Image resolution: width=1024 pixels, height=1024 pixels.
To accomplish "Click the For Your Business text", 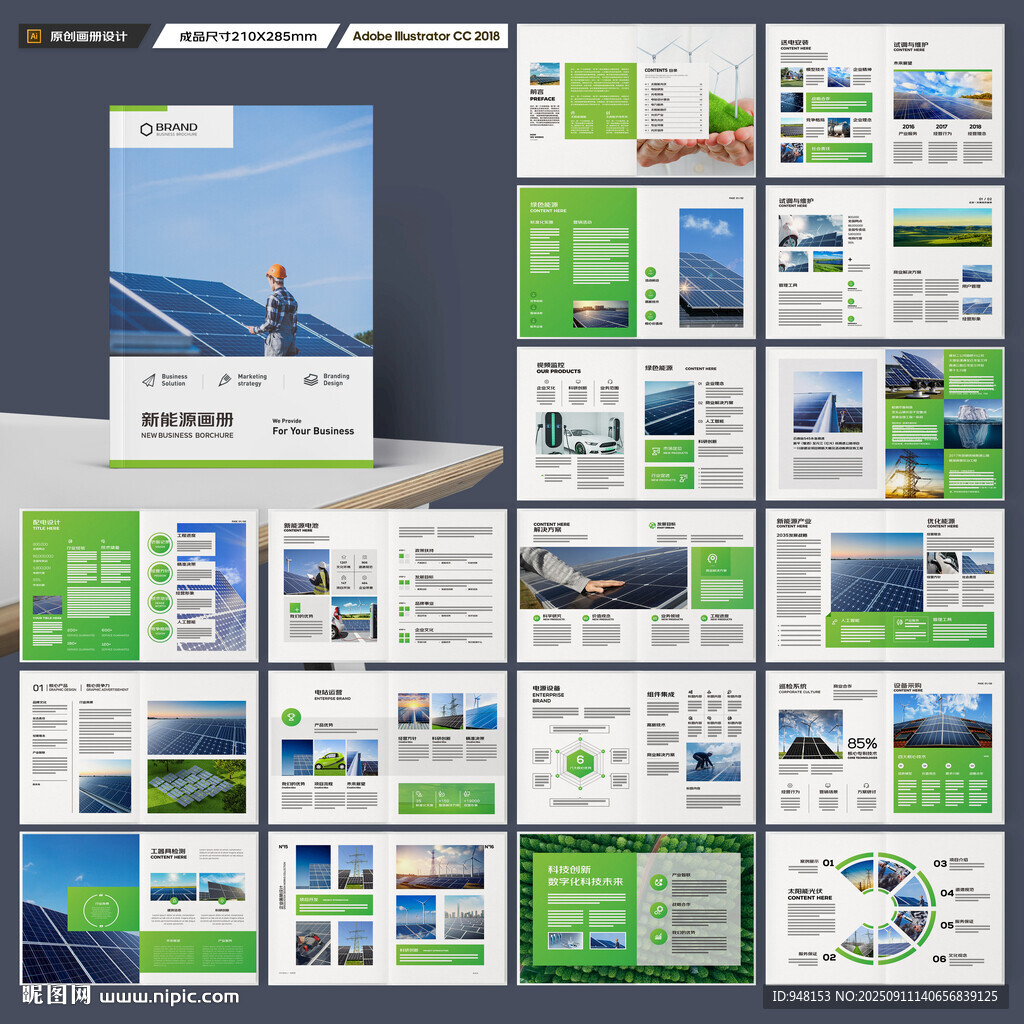I will point(313,431).
